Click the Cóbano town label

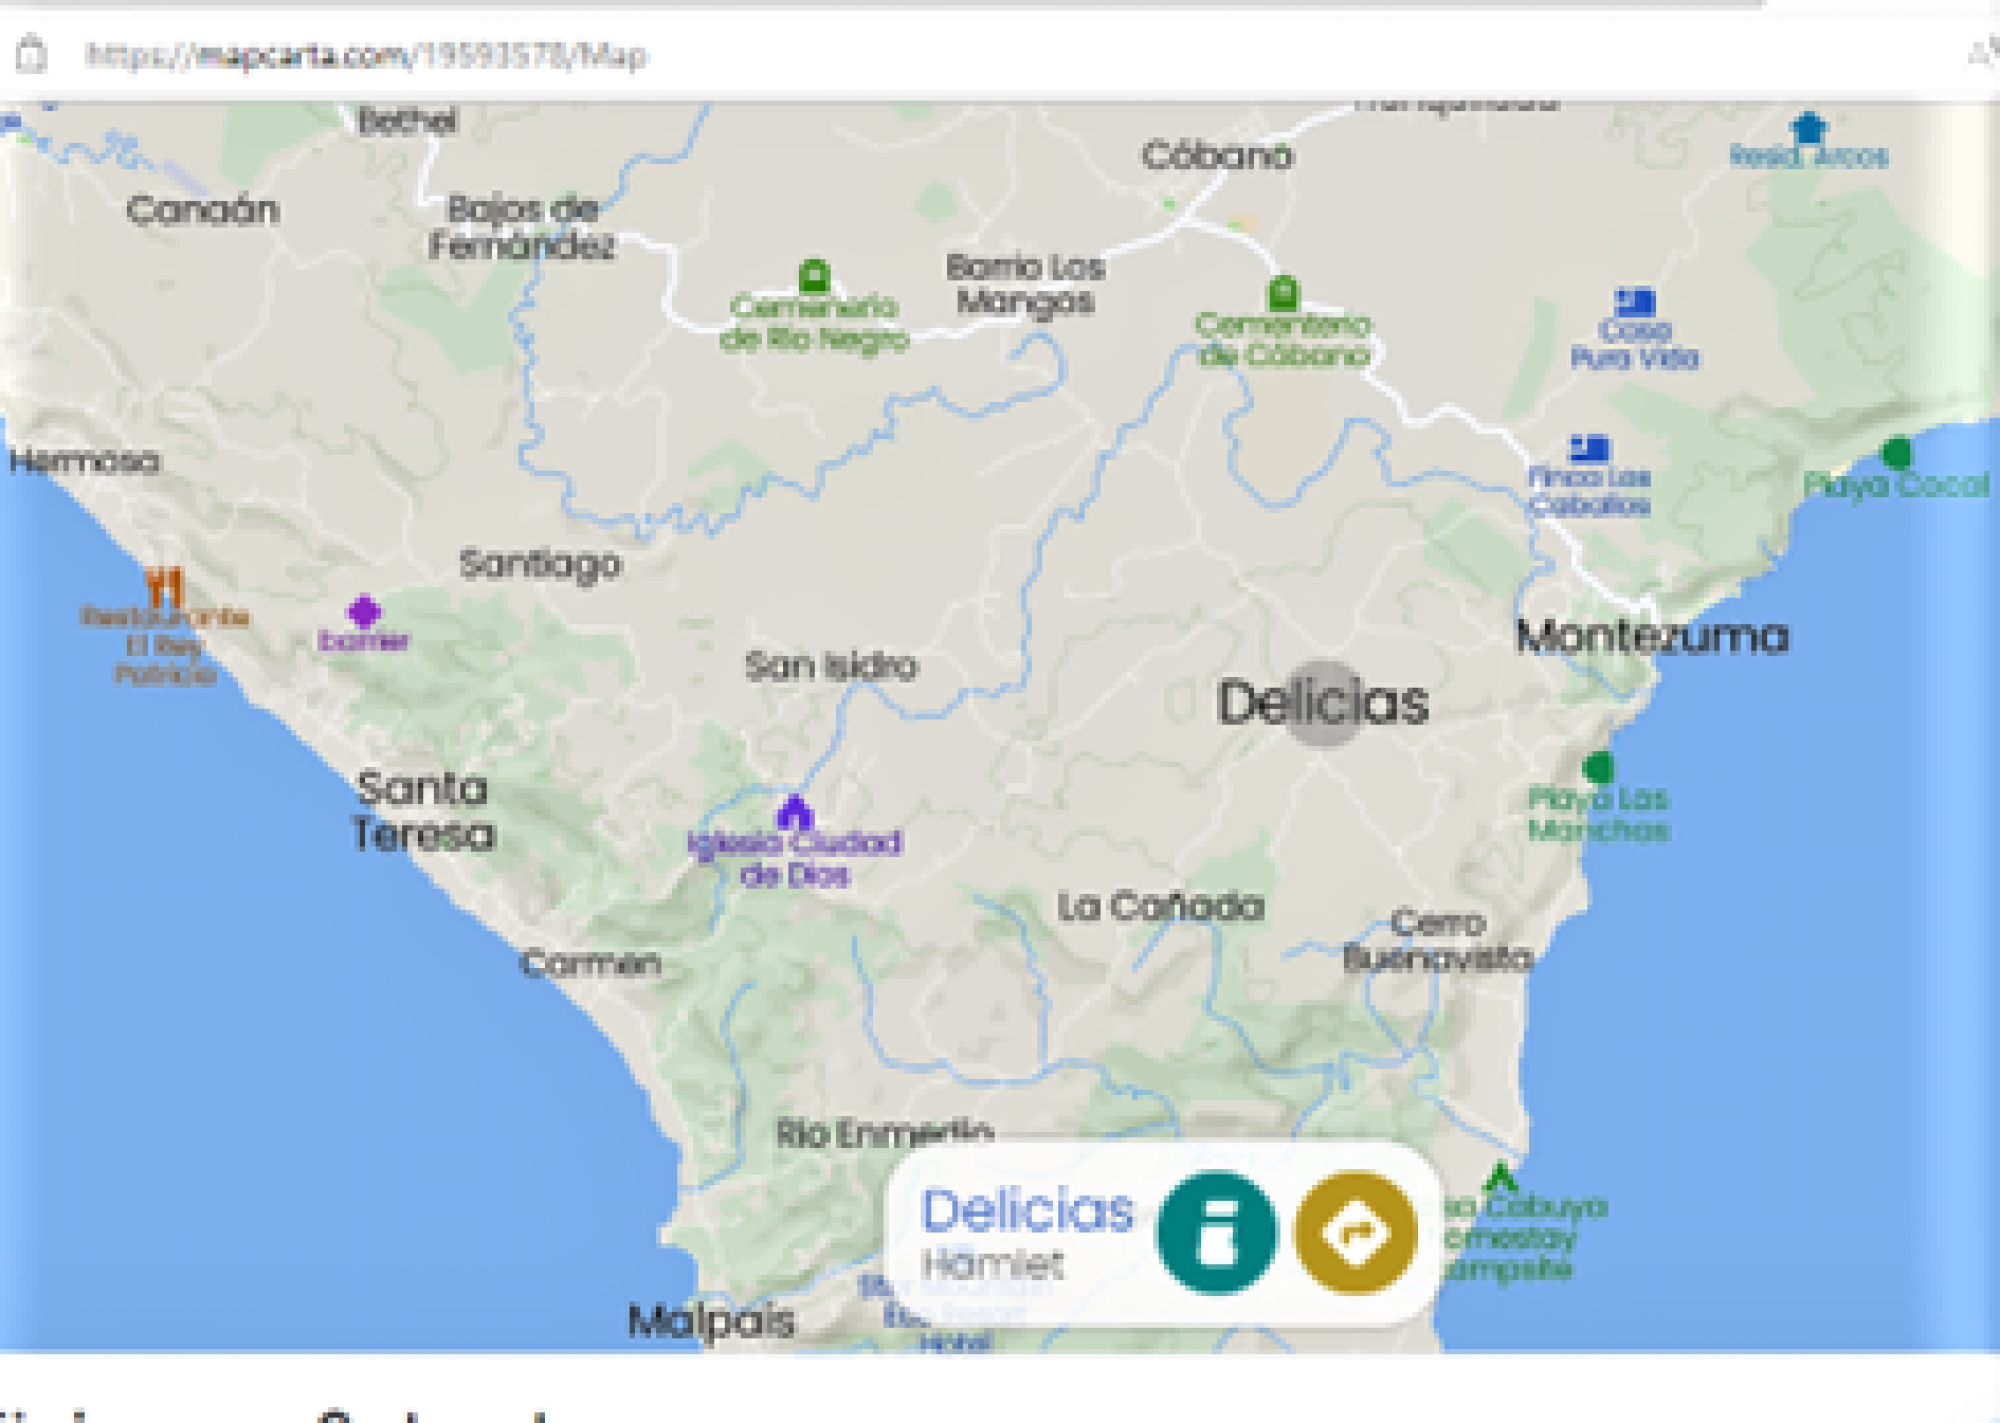coord(1217,156)
